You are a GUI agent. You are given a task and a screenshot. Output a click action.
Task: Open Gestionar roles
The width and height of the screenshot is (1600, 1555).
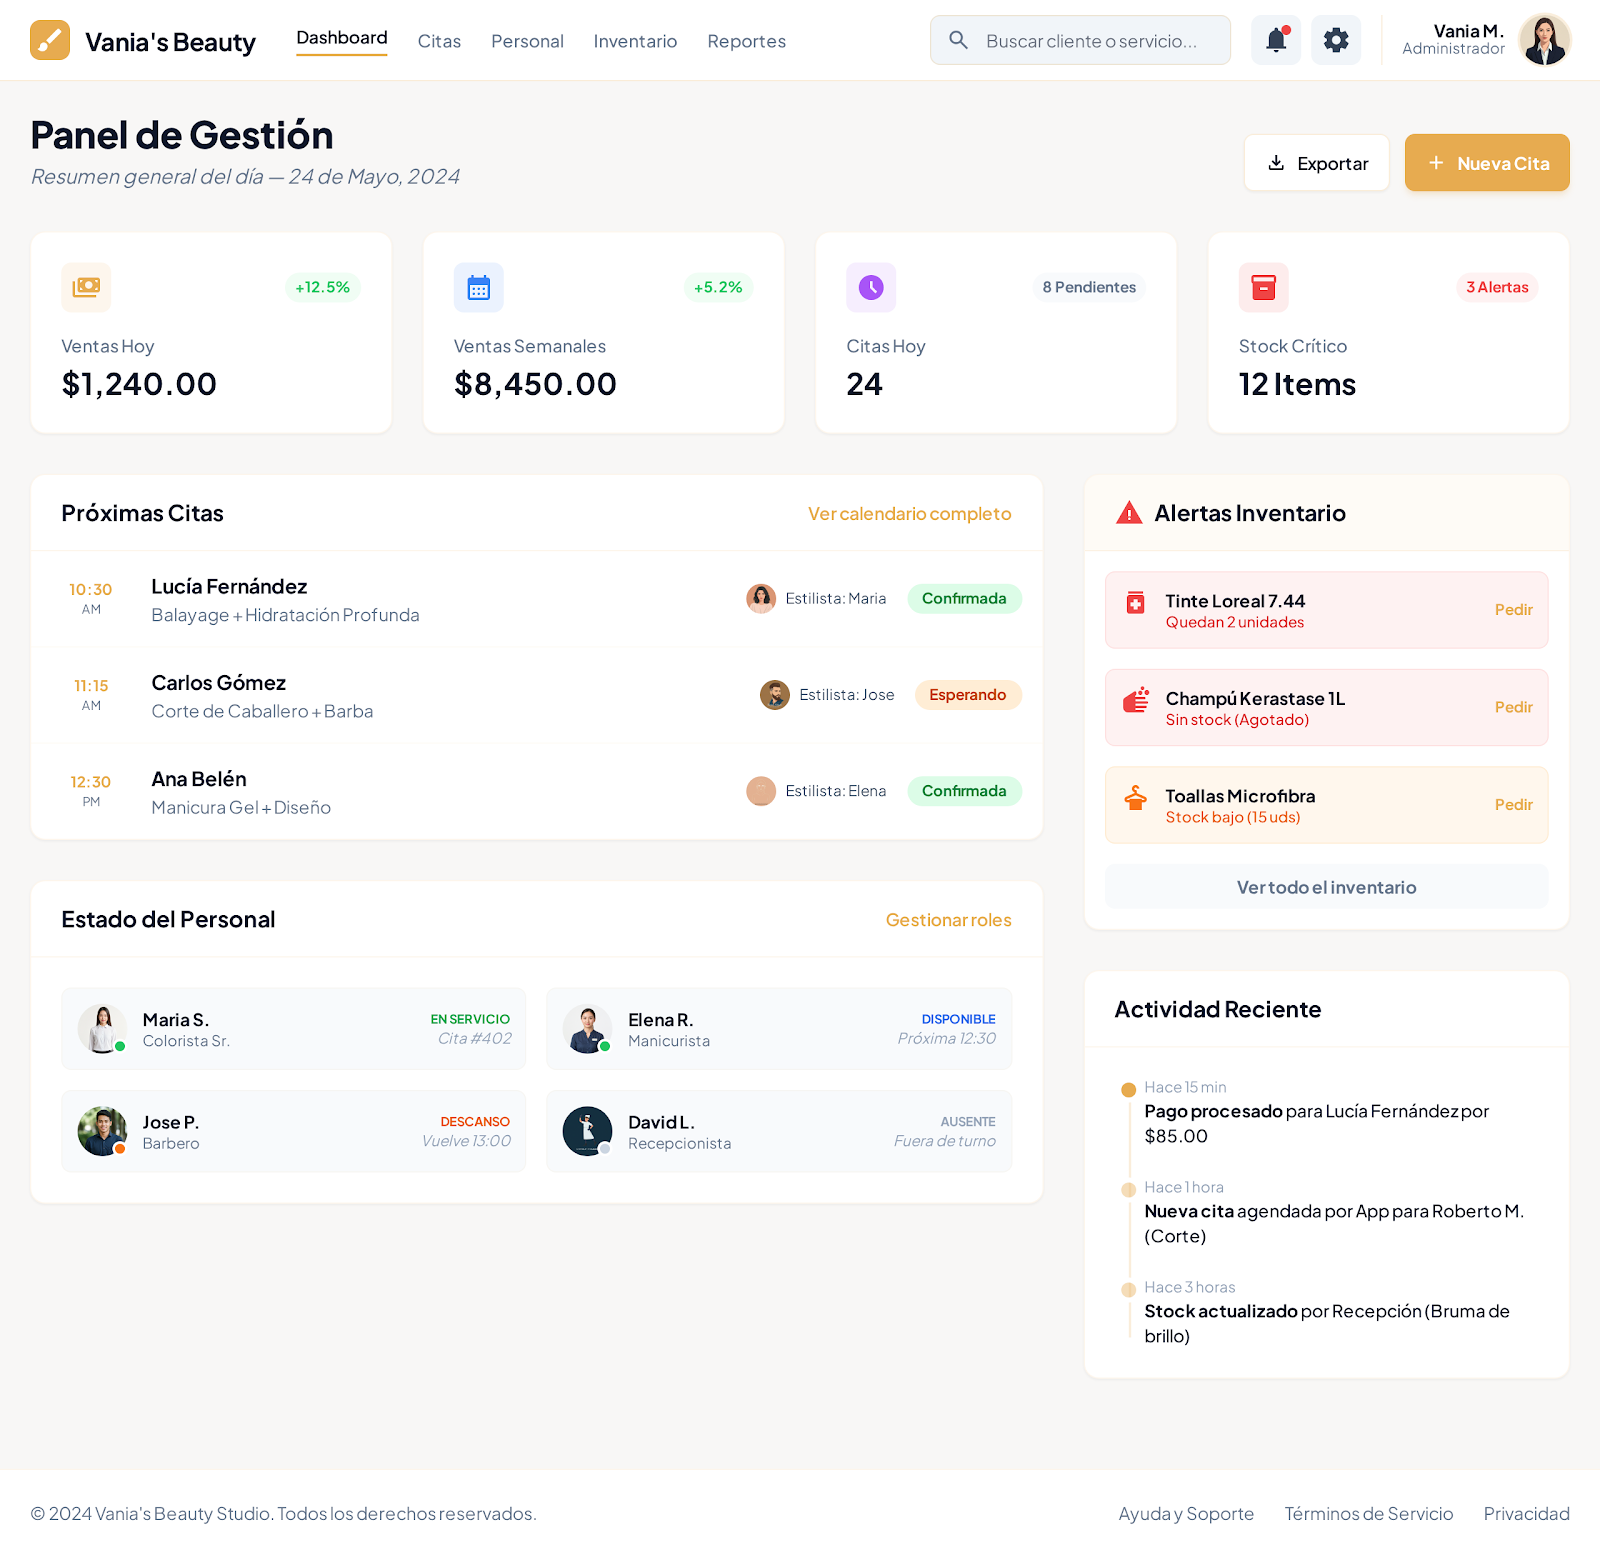(x=948, y=919)
